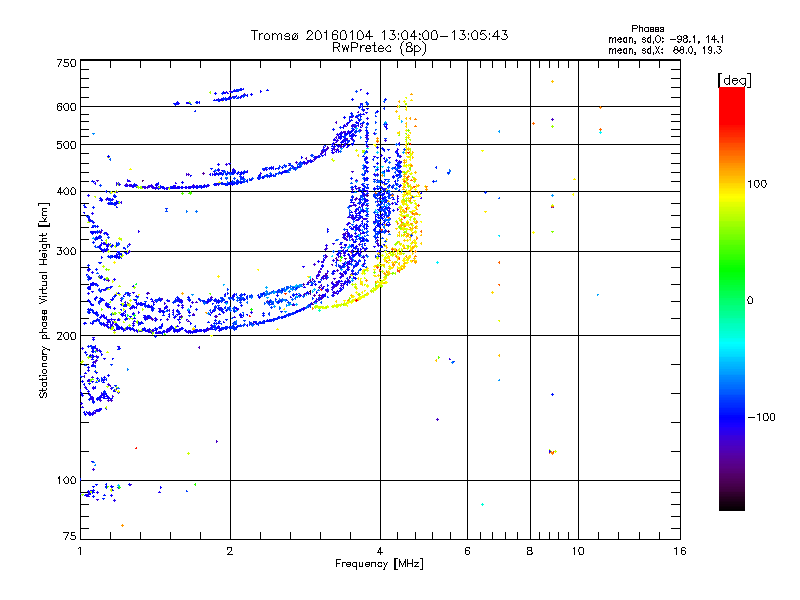
Task: Click the colorbar tick label '0'
Action: [x=750, y=301]
